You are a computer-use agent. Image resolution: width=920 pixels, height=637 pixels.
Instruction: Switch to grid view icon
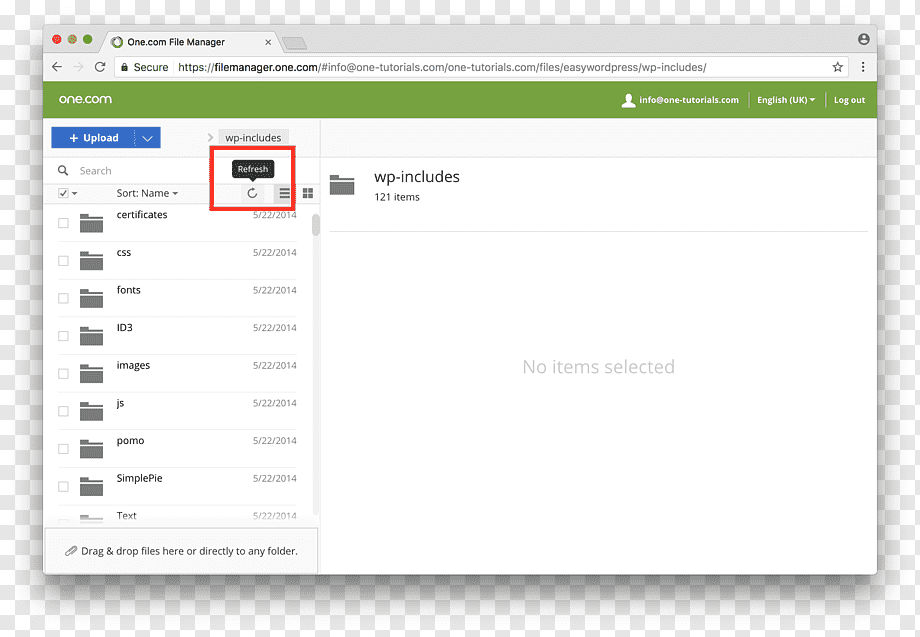click(x=307, y=193)
